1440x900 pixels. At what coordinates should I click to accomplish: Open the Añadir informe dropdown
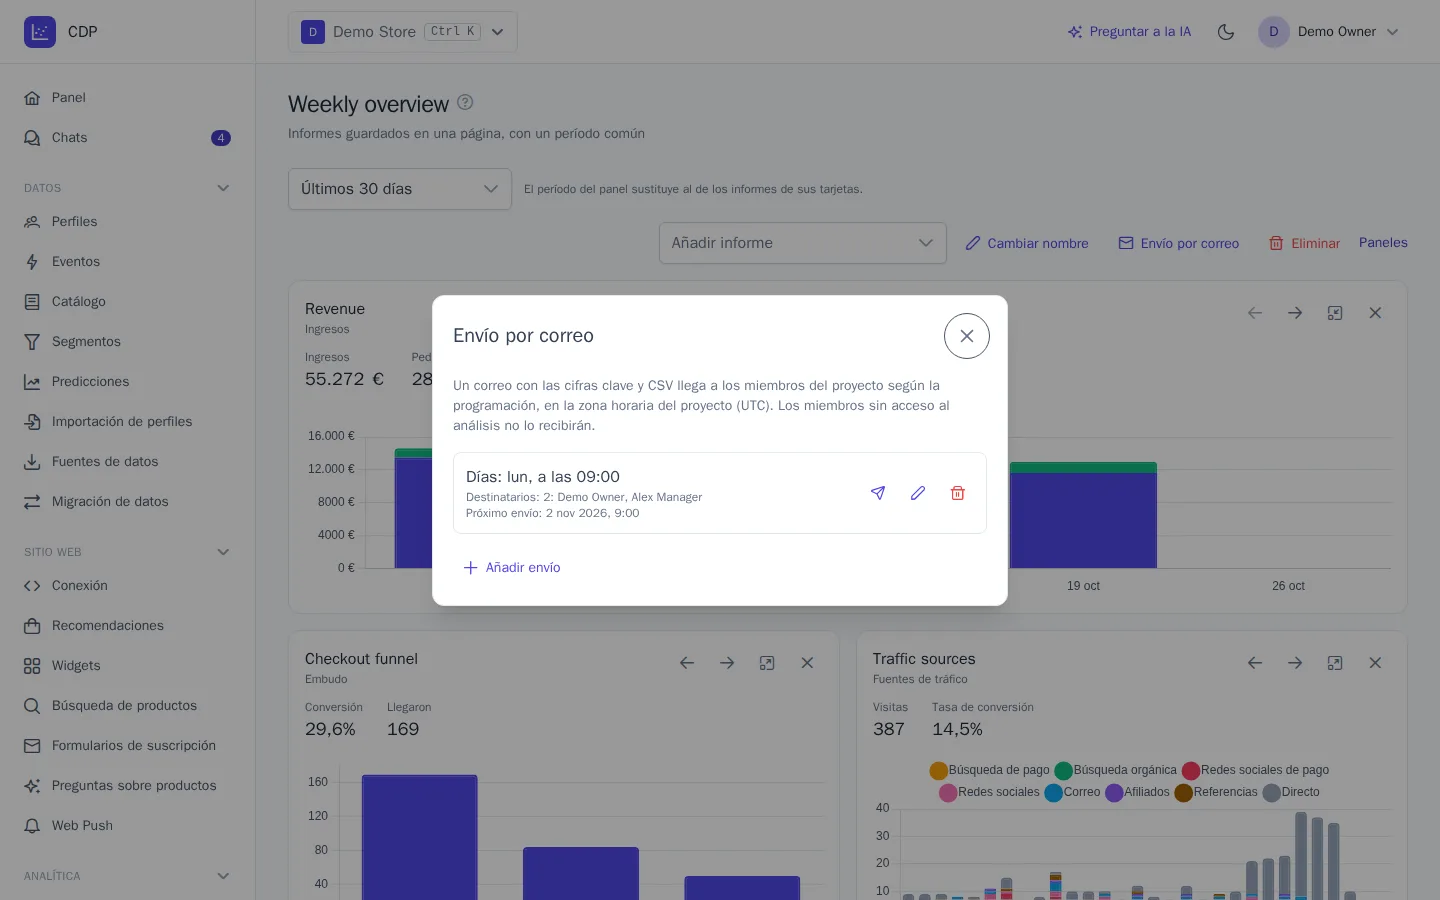[803, 243]
